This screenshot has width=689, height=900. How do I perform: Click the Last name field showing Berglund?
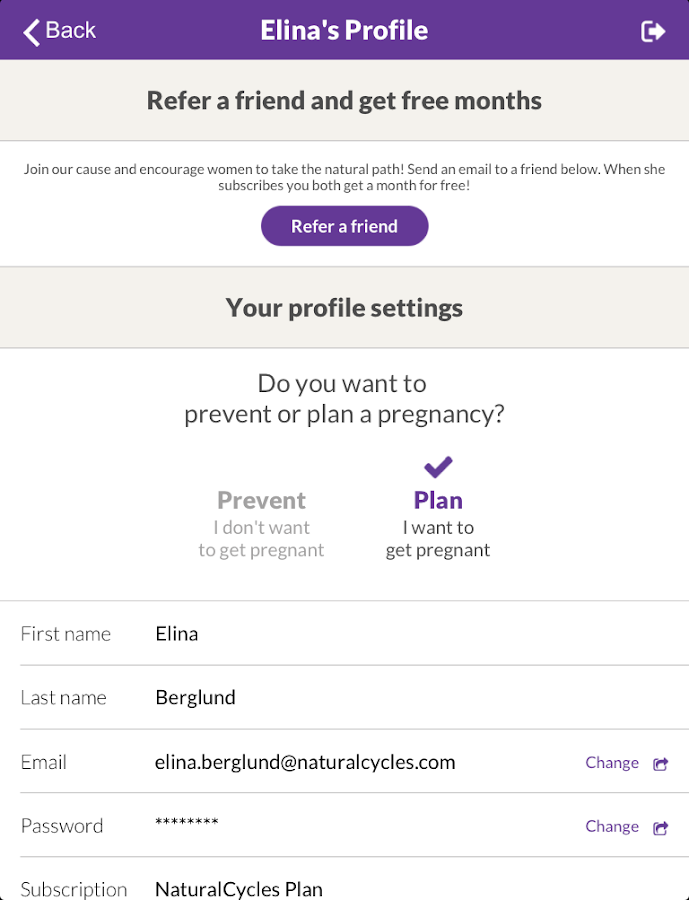pos(196,698)
